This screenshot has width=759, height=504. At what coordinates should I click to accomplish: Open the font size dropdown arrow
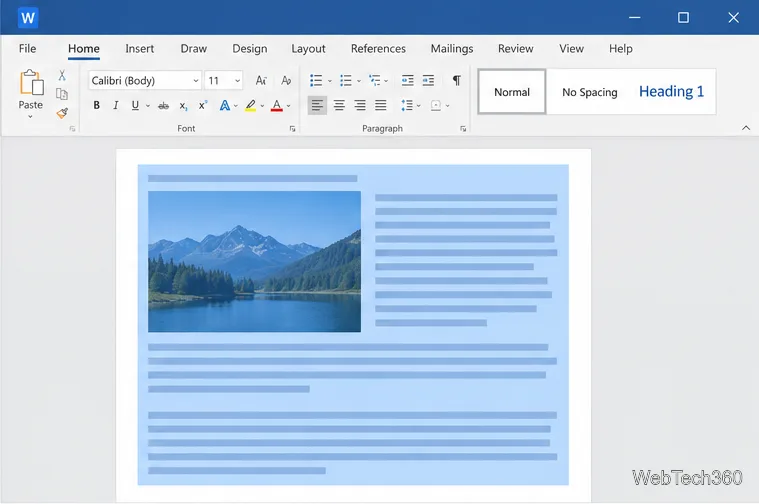pyautogui.click(x=238, y=81)
